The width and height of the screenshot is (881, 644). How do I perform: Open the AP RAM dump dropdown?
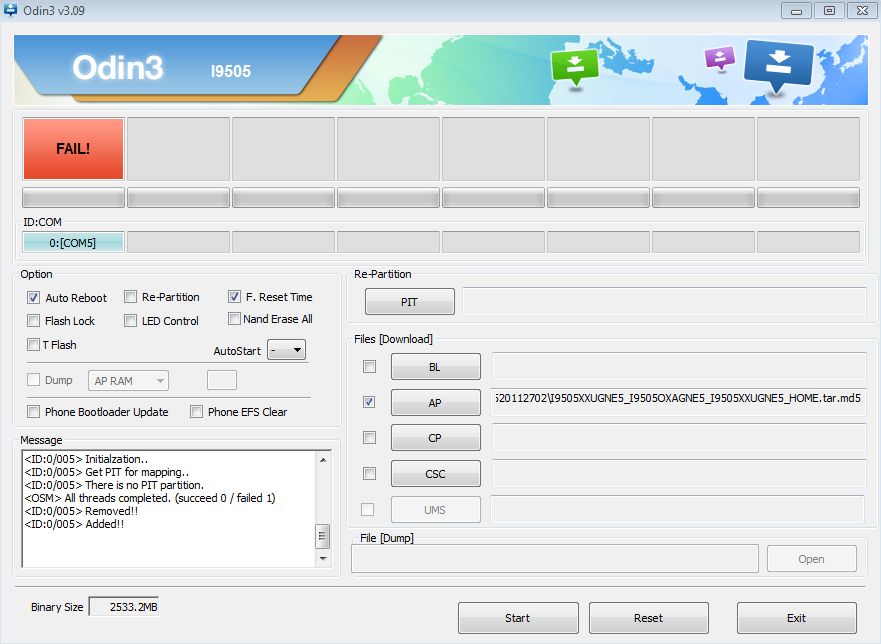coord(128,380)
